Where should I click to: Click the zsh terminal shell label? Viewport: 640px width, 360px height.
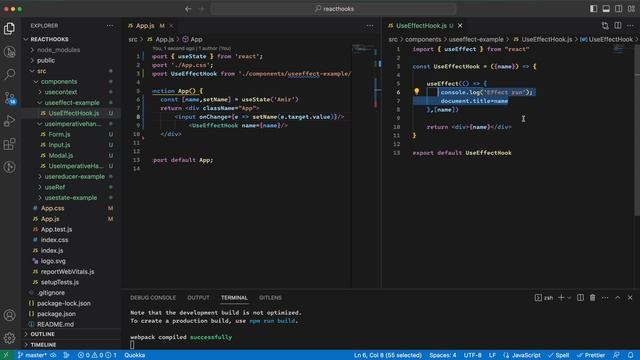click(544, 298)
